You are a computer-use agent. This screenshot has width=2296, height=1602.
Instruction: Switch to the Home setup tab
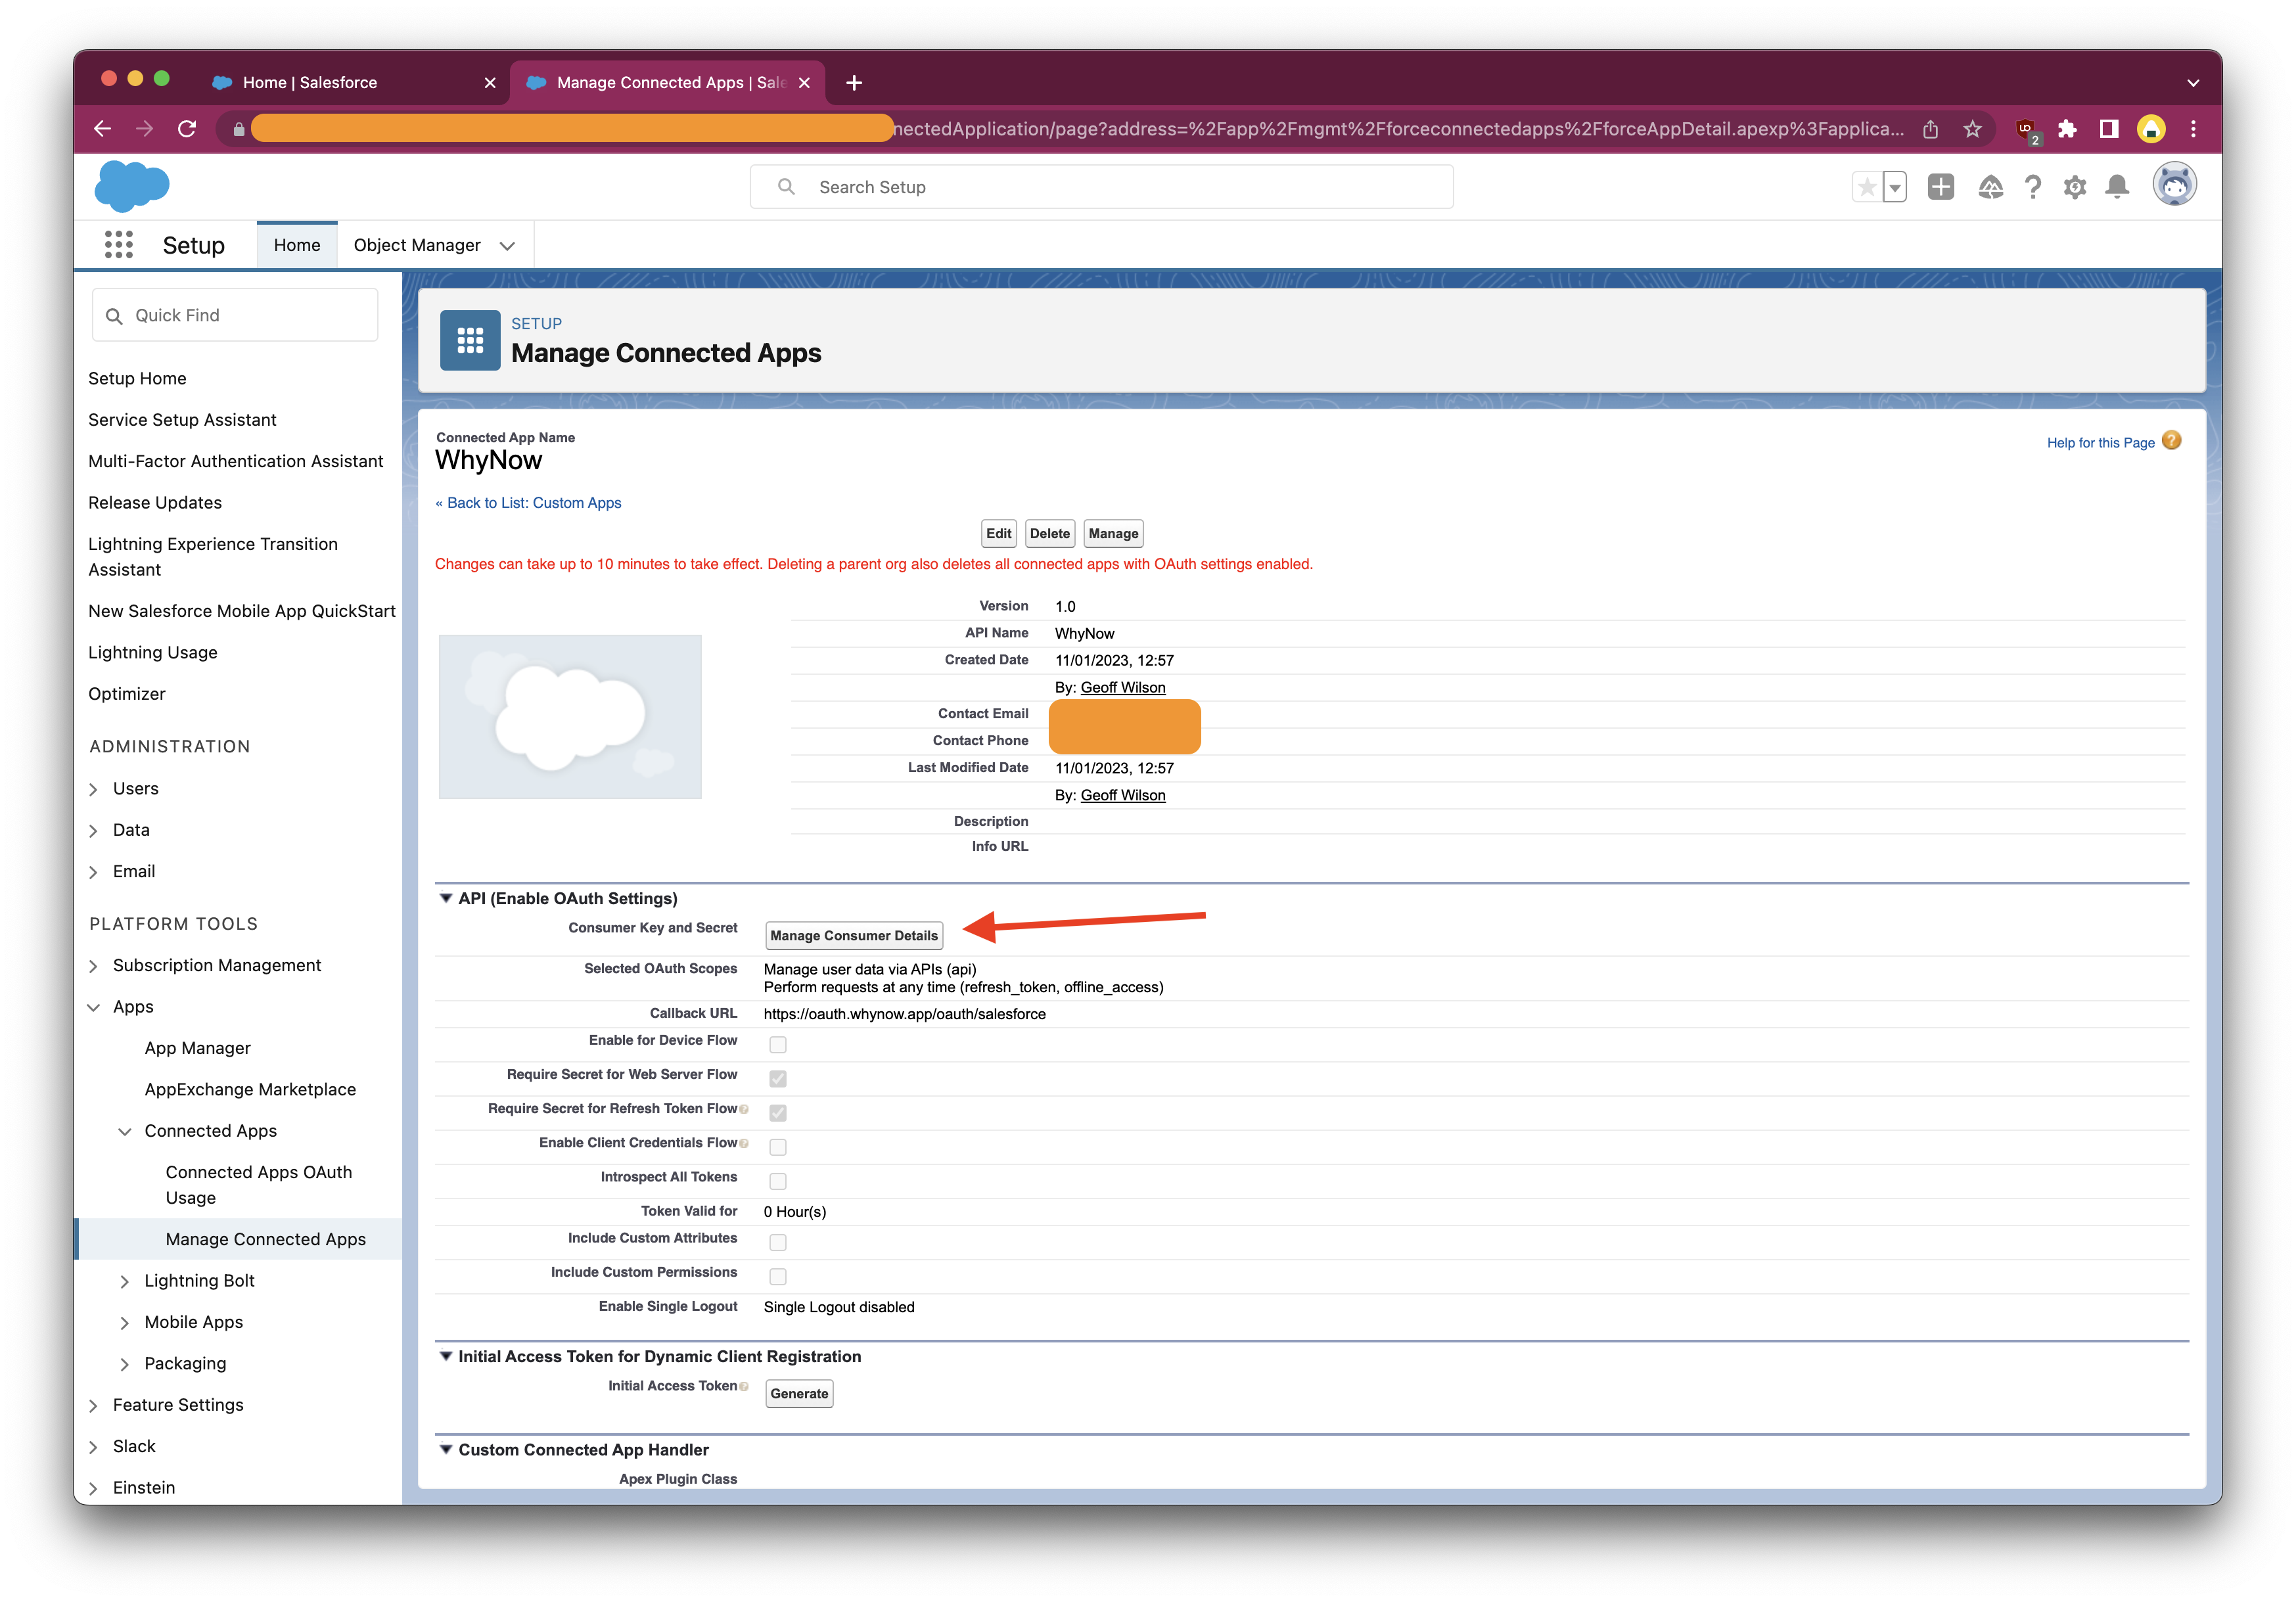point(297,245)
